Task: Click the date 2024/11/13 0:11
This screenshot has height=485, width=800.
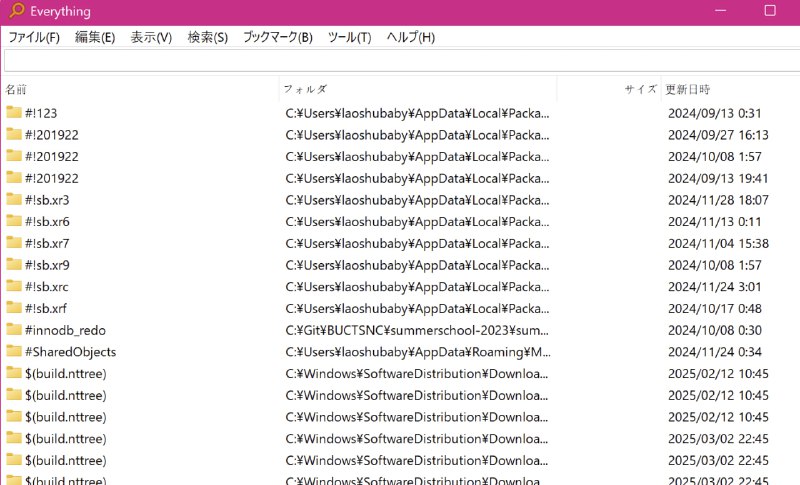Action: click(x=714, y=222)
